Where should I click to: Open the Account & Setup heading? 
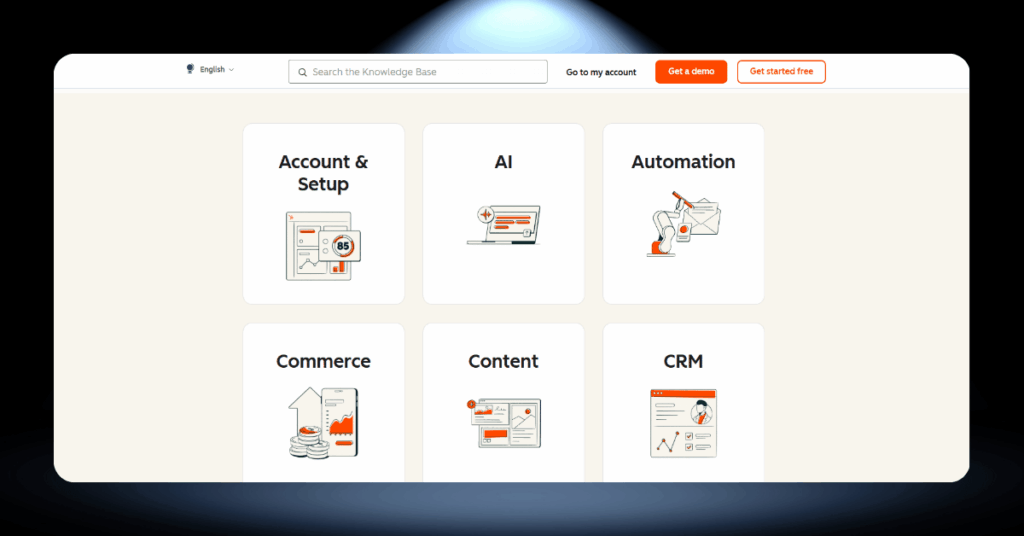pos(323,173)
